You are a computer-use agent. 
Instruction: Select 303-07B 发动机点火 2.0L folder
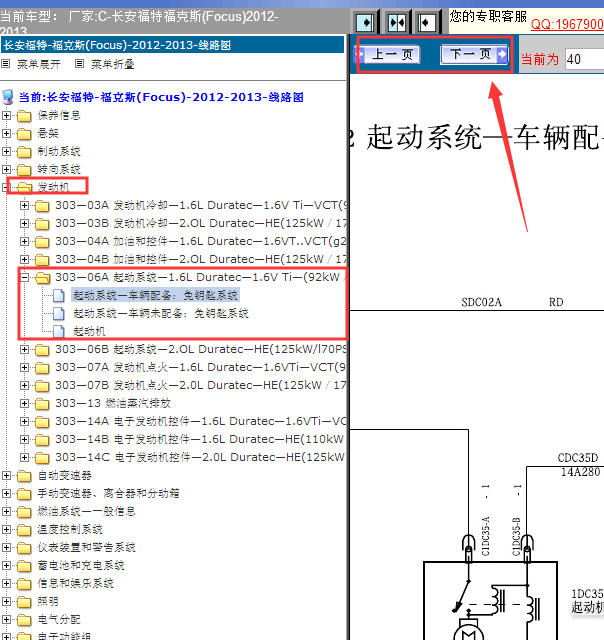point(200,385)
